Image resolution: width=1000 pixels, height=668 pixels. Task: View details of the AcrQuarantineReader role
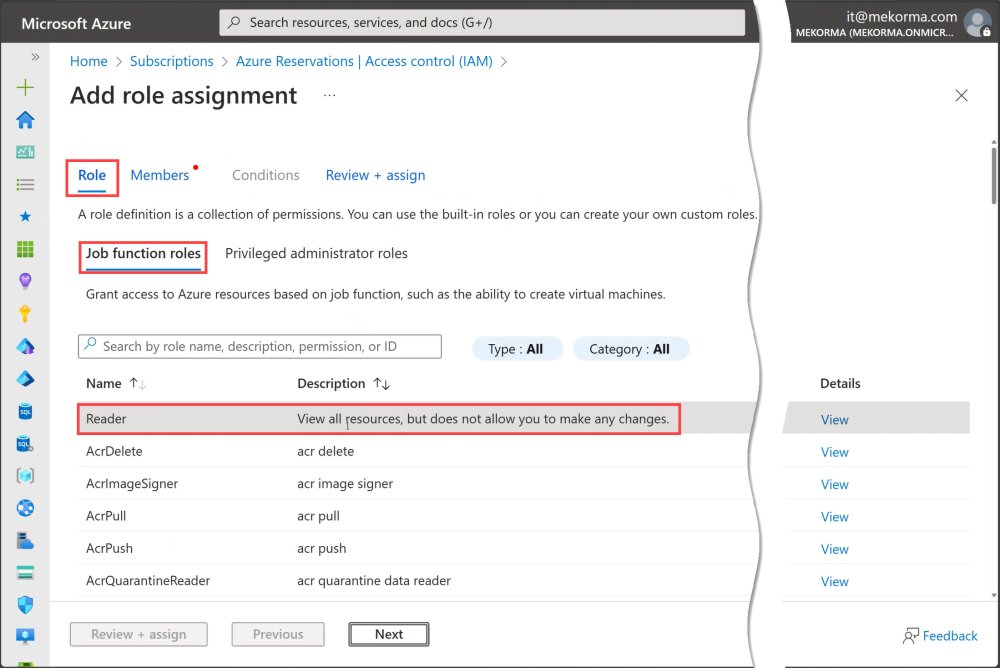[x=834, y=582]
